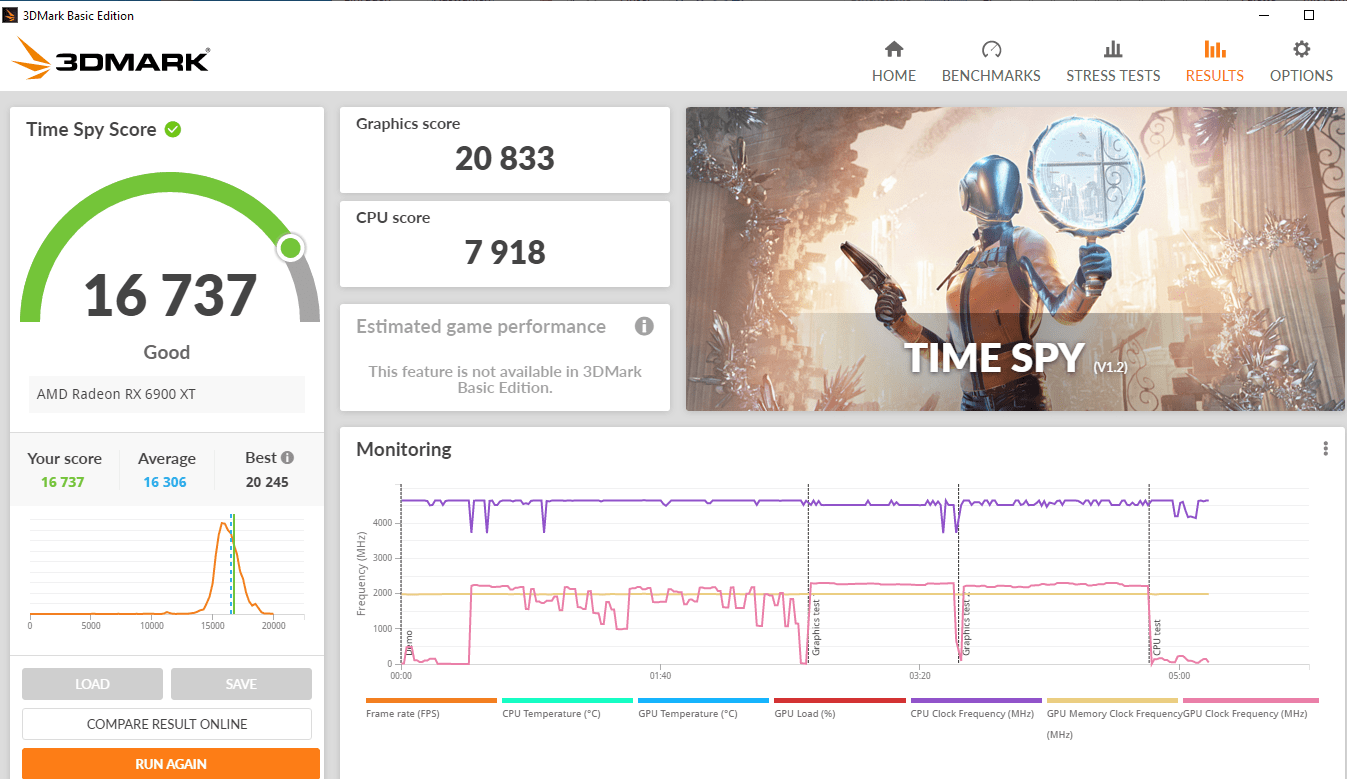The width and height of the screenshot is (1347, 779).
Task: Click the Best score 20 245
Action: 267,482
